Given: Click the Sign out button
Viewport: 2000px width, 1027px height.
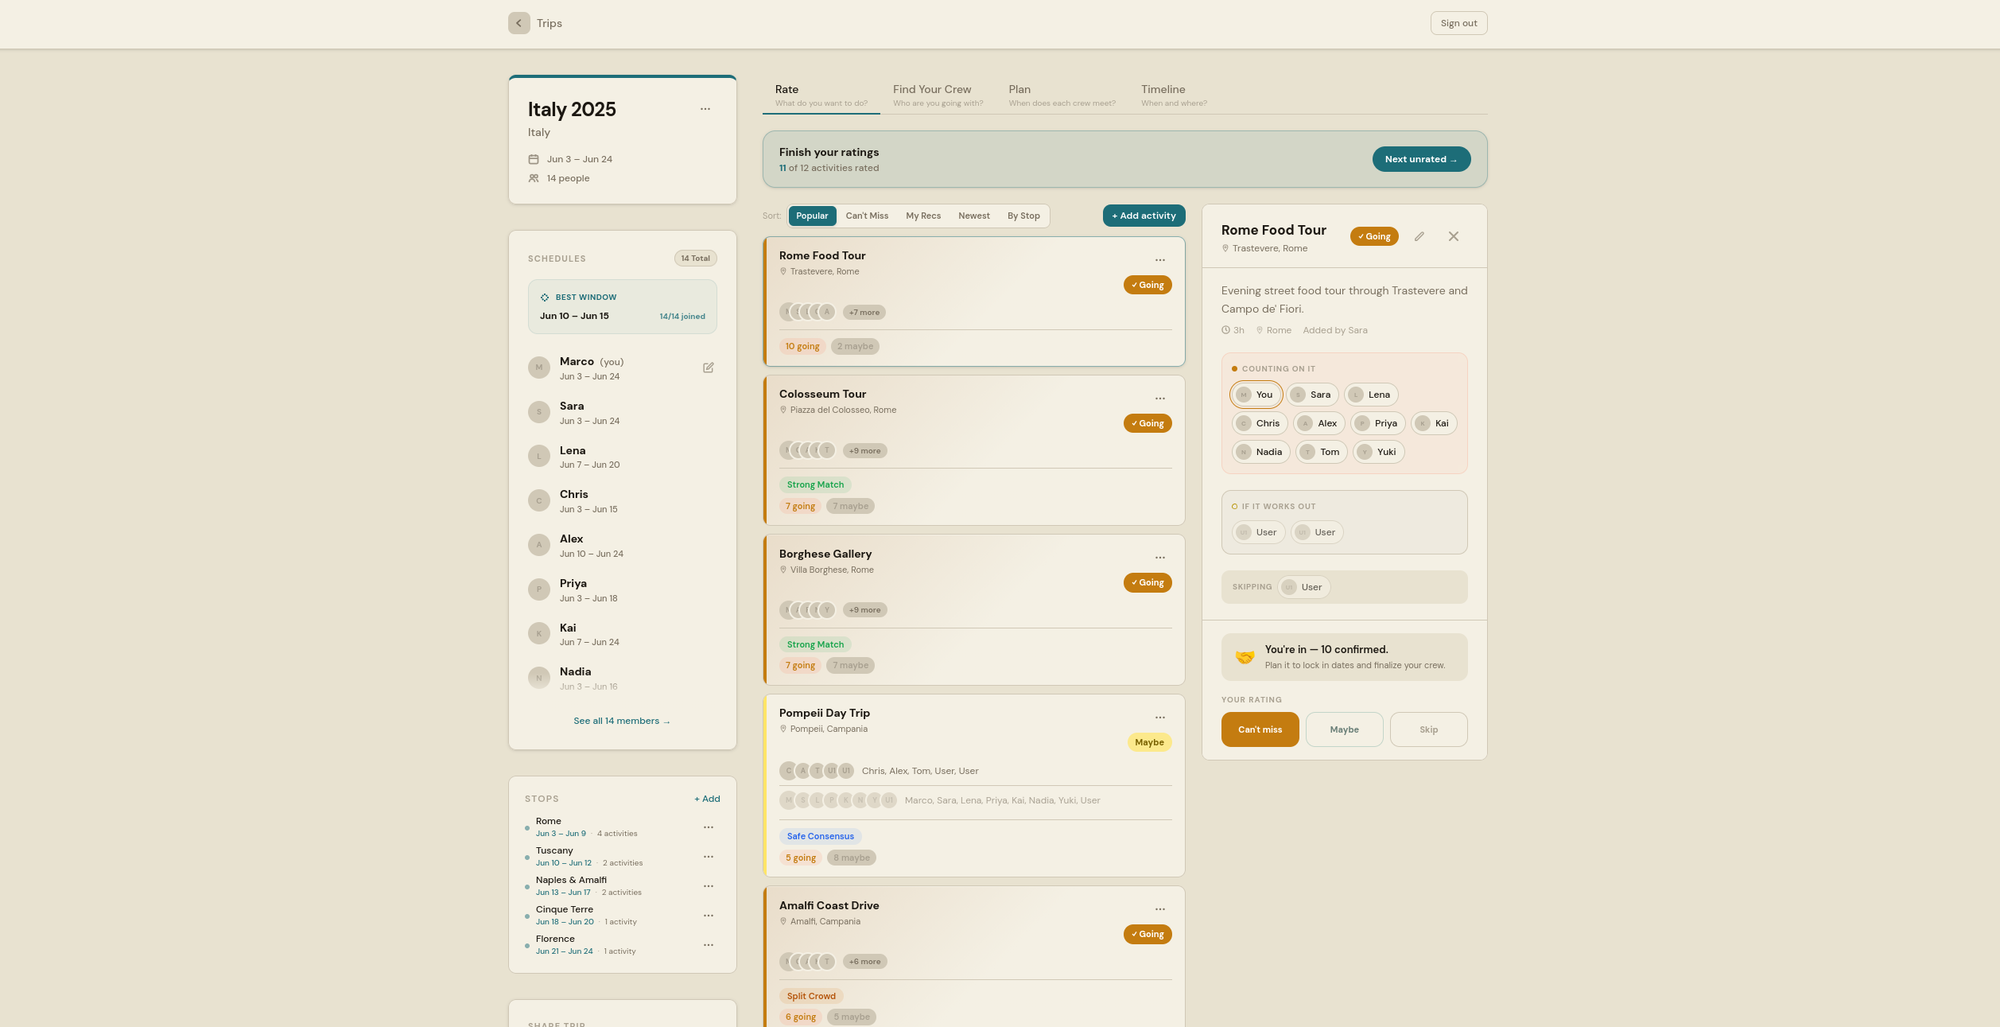Looking at the screenshot, I should pyautogui.click(x=1459, y=23).
